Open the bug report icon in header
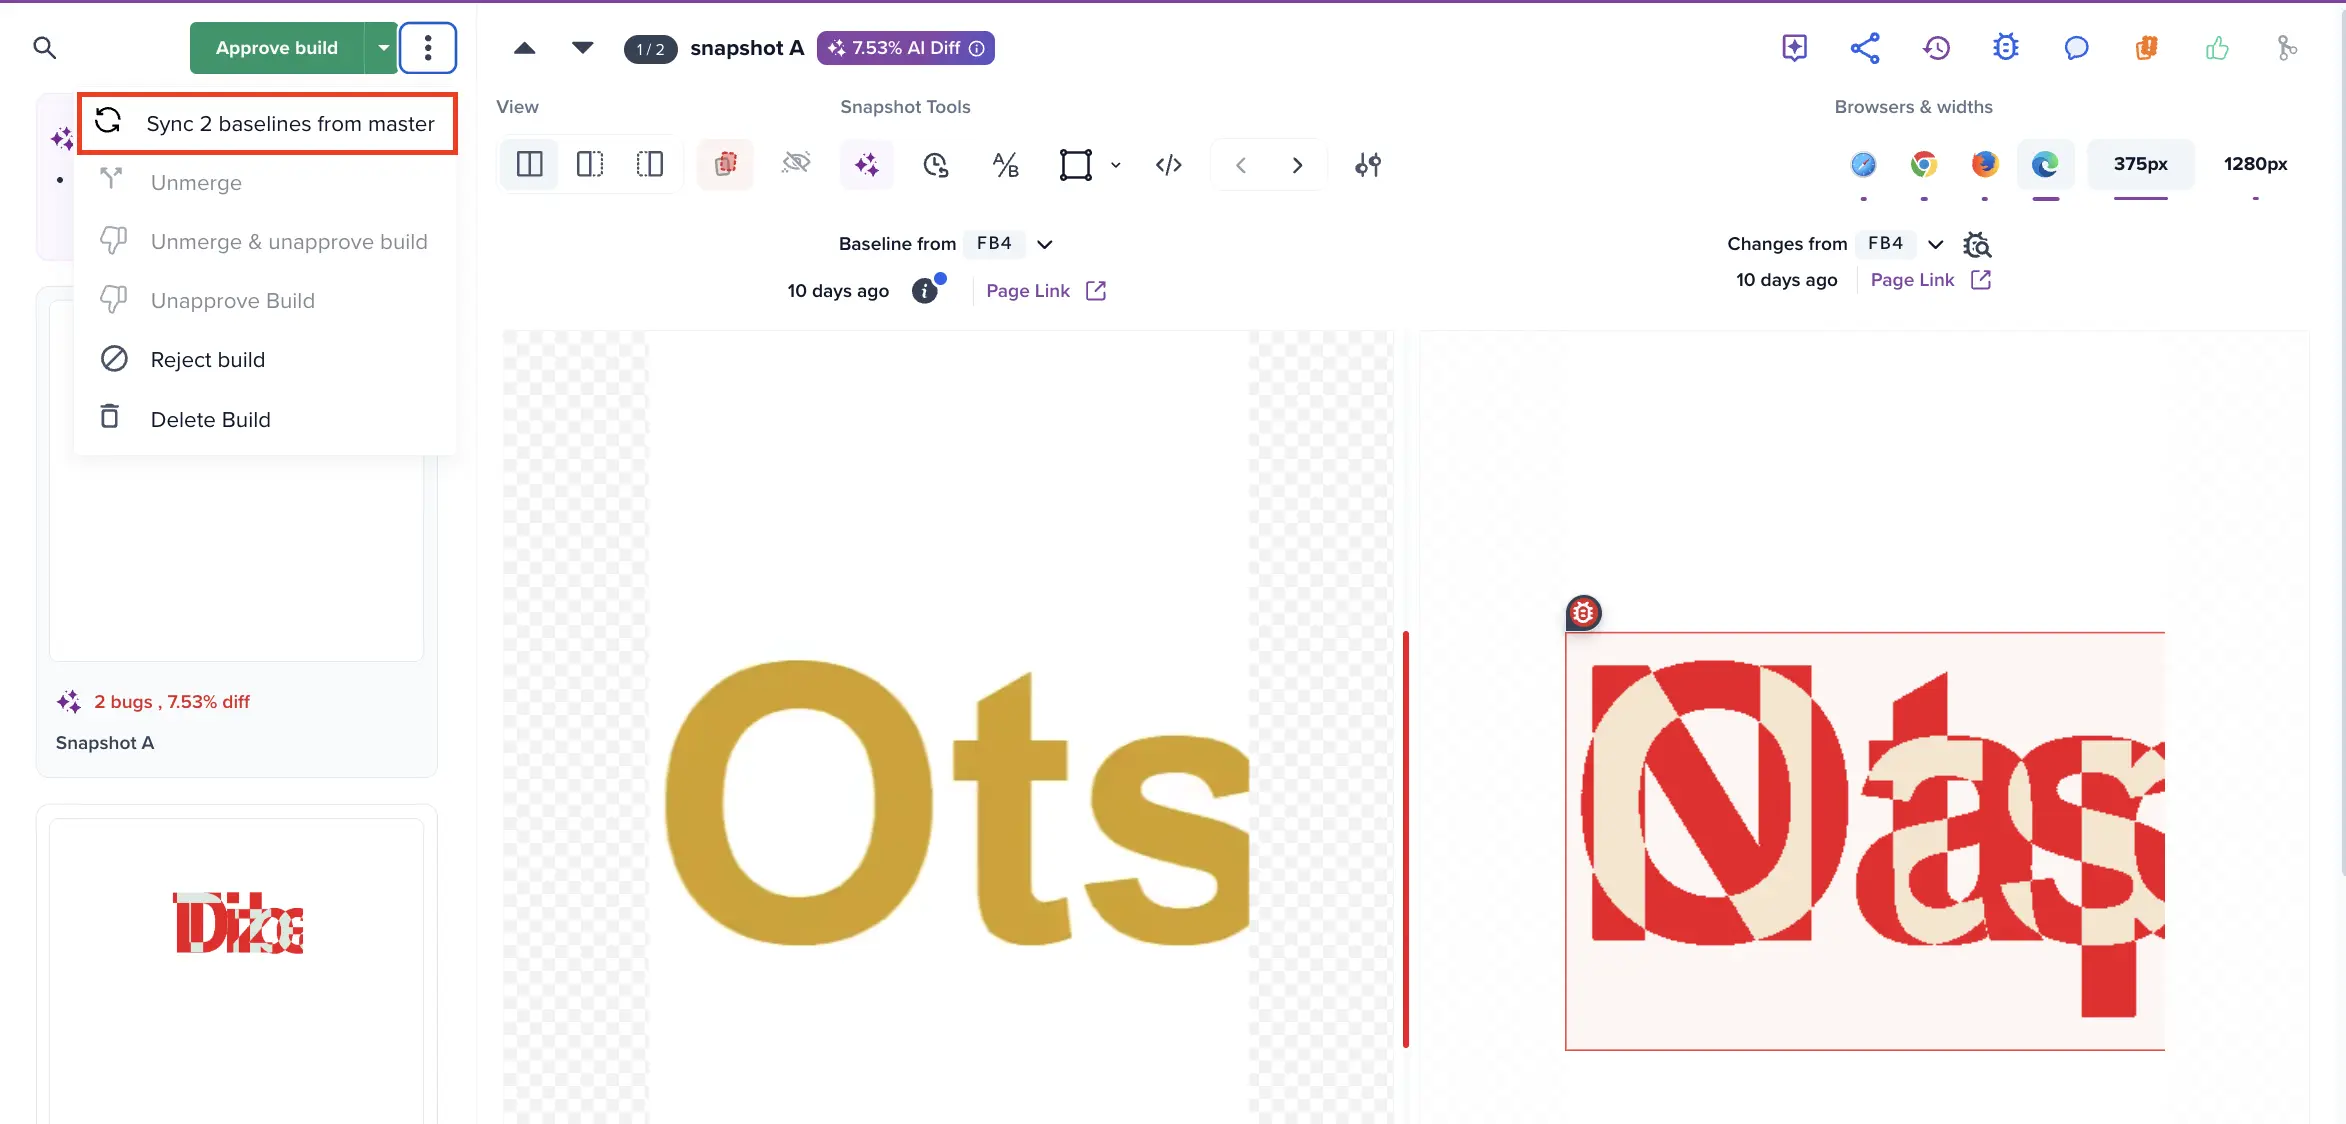The width and height of the screenshot is (2346, 1124). click(2005, 47)
